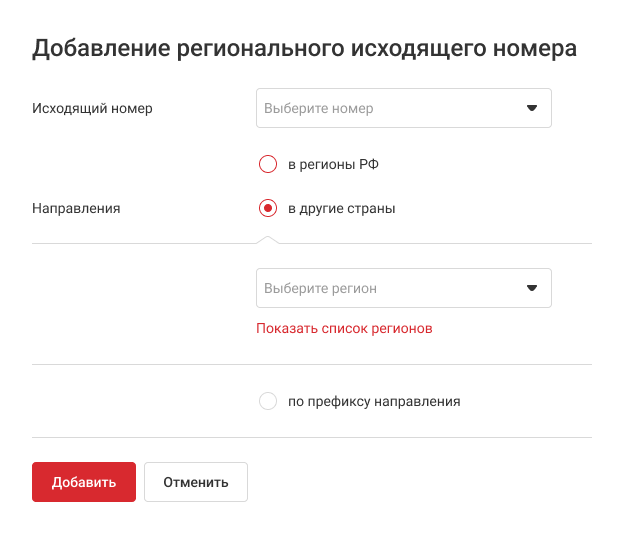This screenshot has height=538, width=624.
Task: Expand the 'Выберите регион' combo box
Action: pos(403,288)
